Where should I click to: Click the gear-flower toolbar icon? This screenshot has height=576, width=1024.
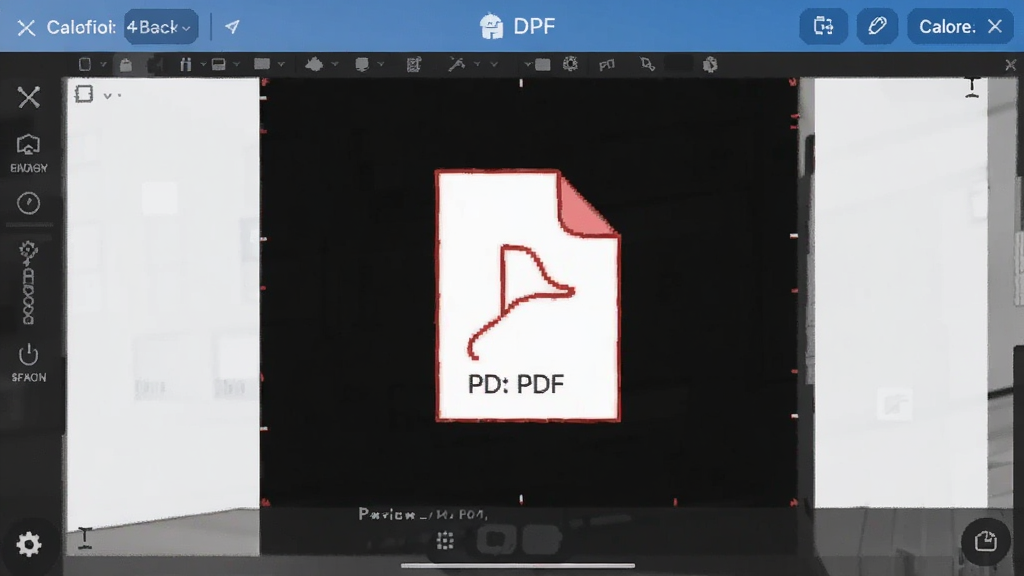pyautogui.click(x=570, y=64)
